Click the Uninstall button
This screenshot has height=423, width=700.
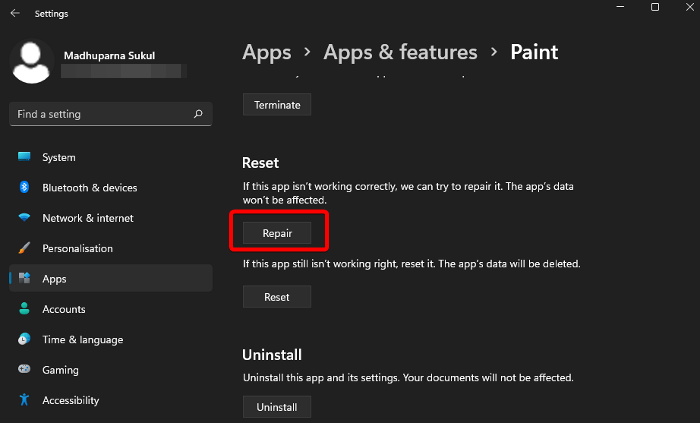coord(277,407)
